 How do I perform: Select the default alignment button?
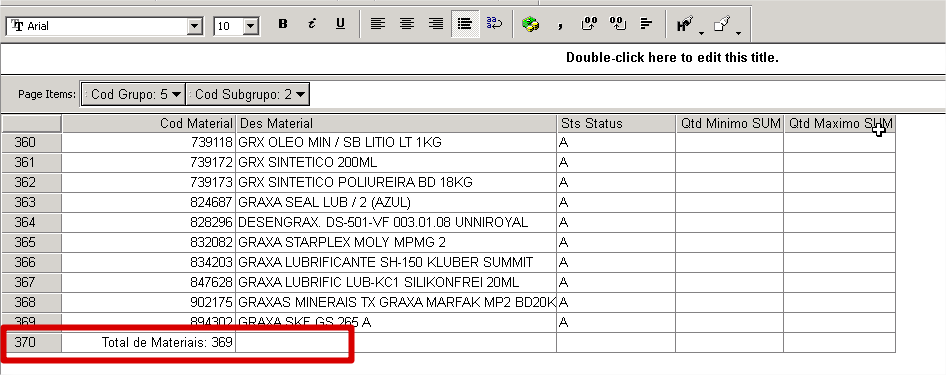click(465, 24)
